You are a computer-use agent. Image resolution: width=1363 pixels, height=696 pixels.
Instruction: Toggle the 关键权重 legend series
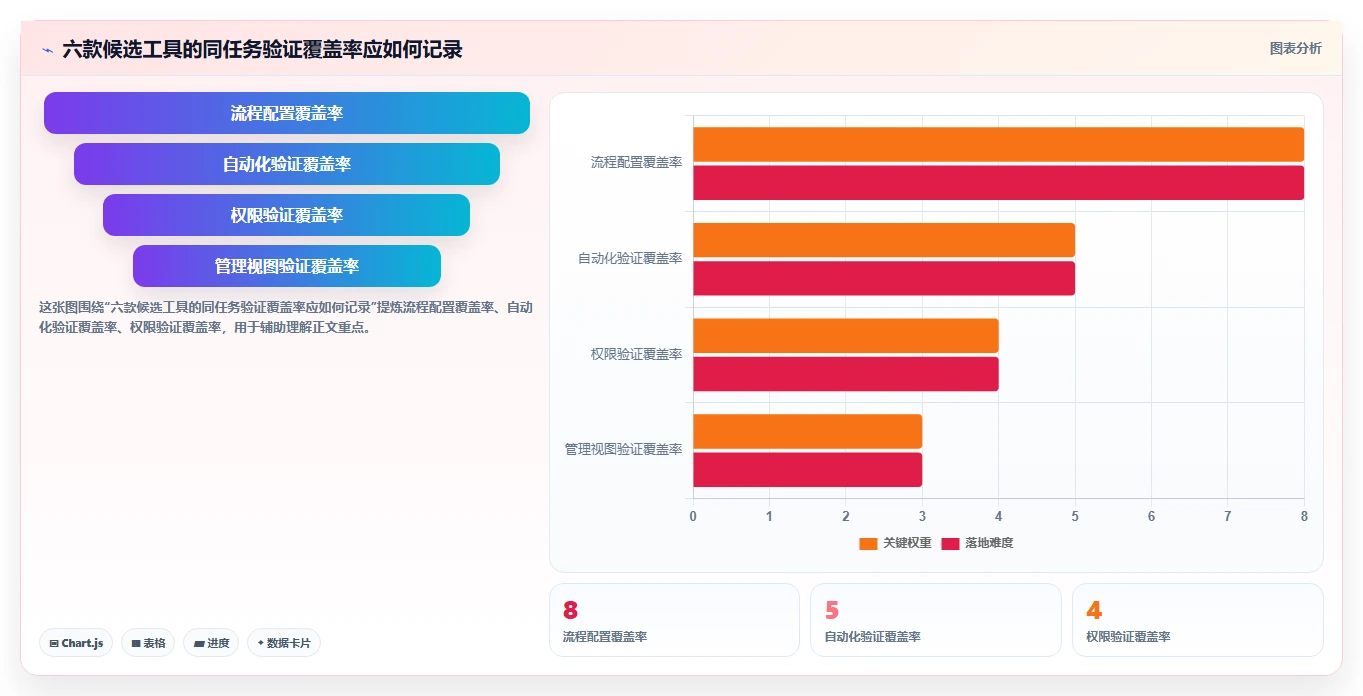tap(895, 543)
